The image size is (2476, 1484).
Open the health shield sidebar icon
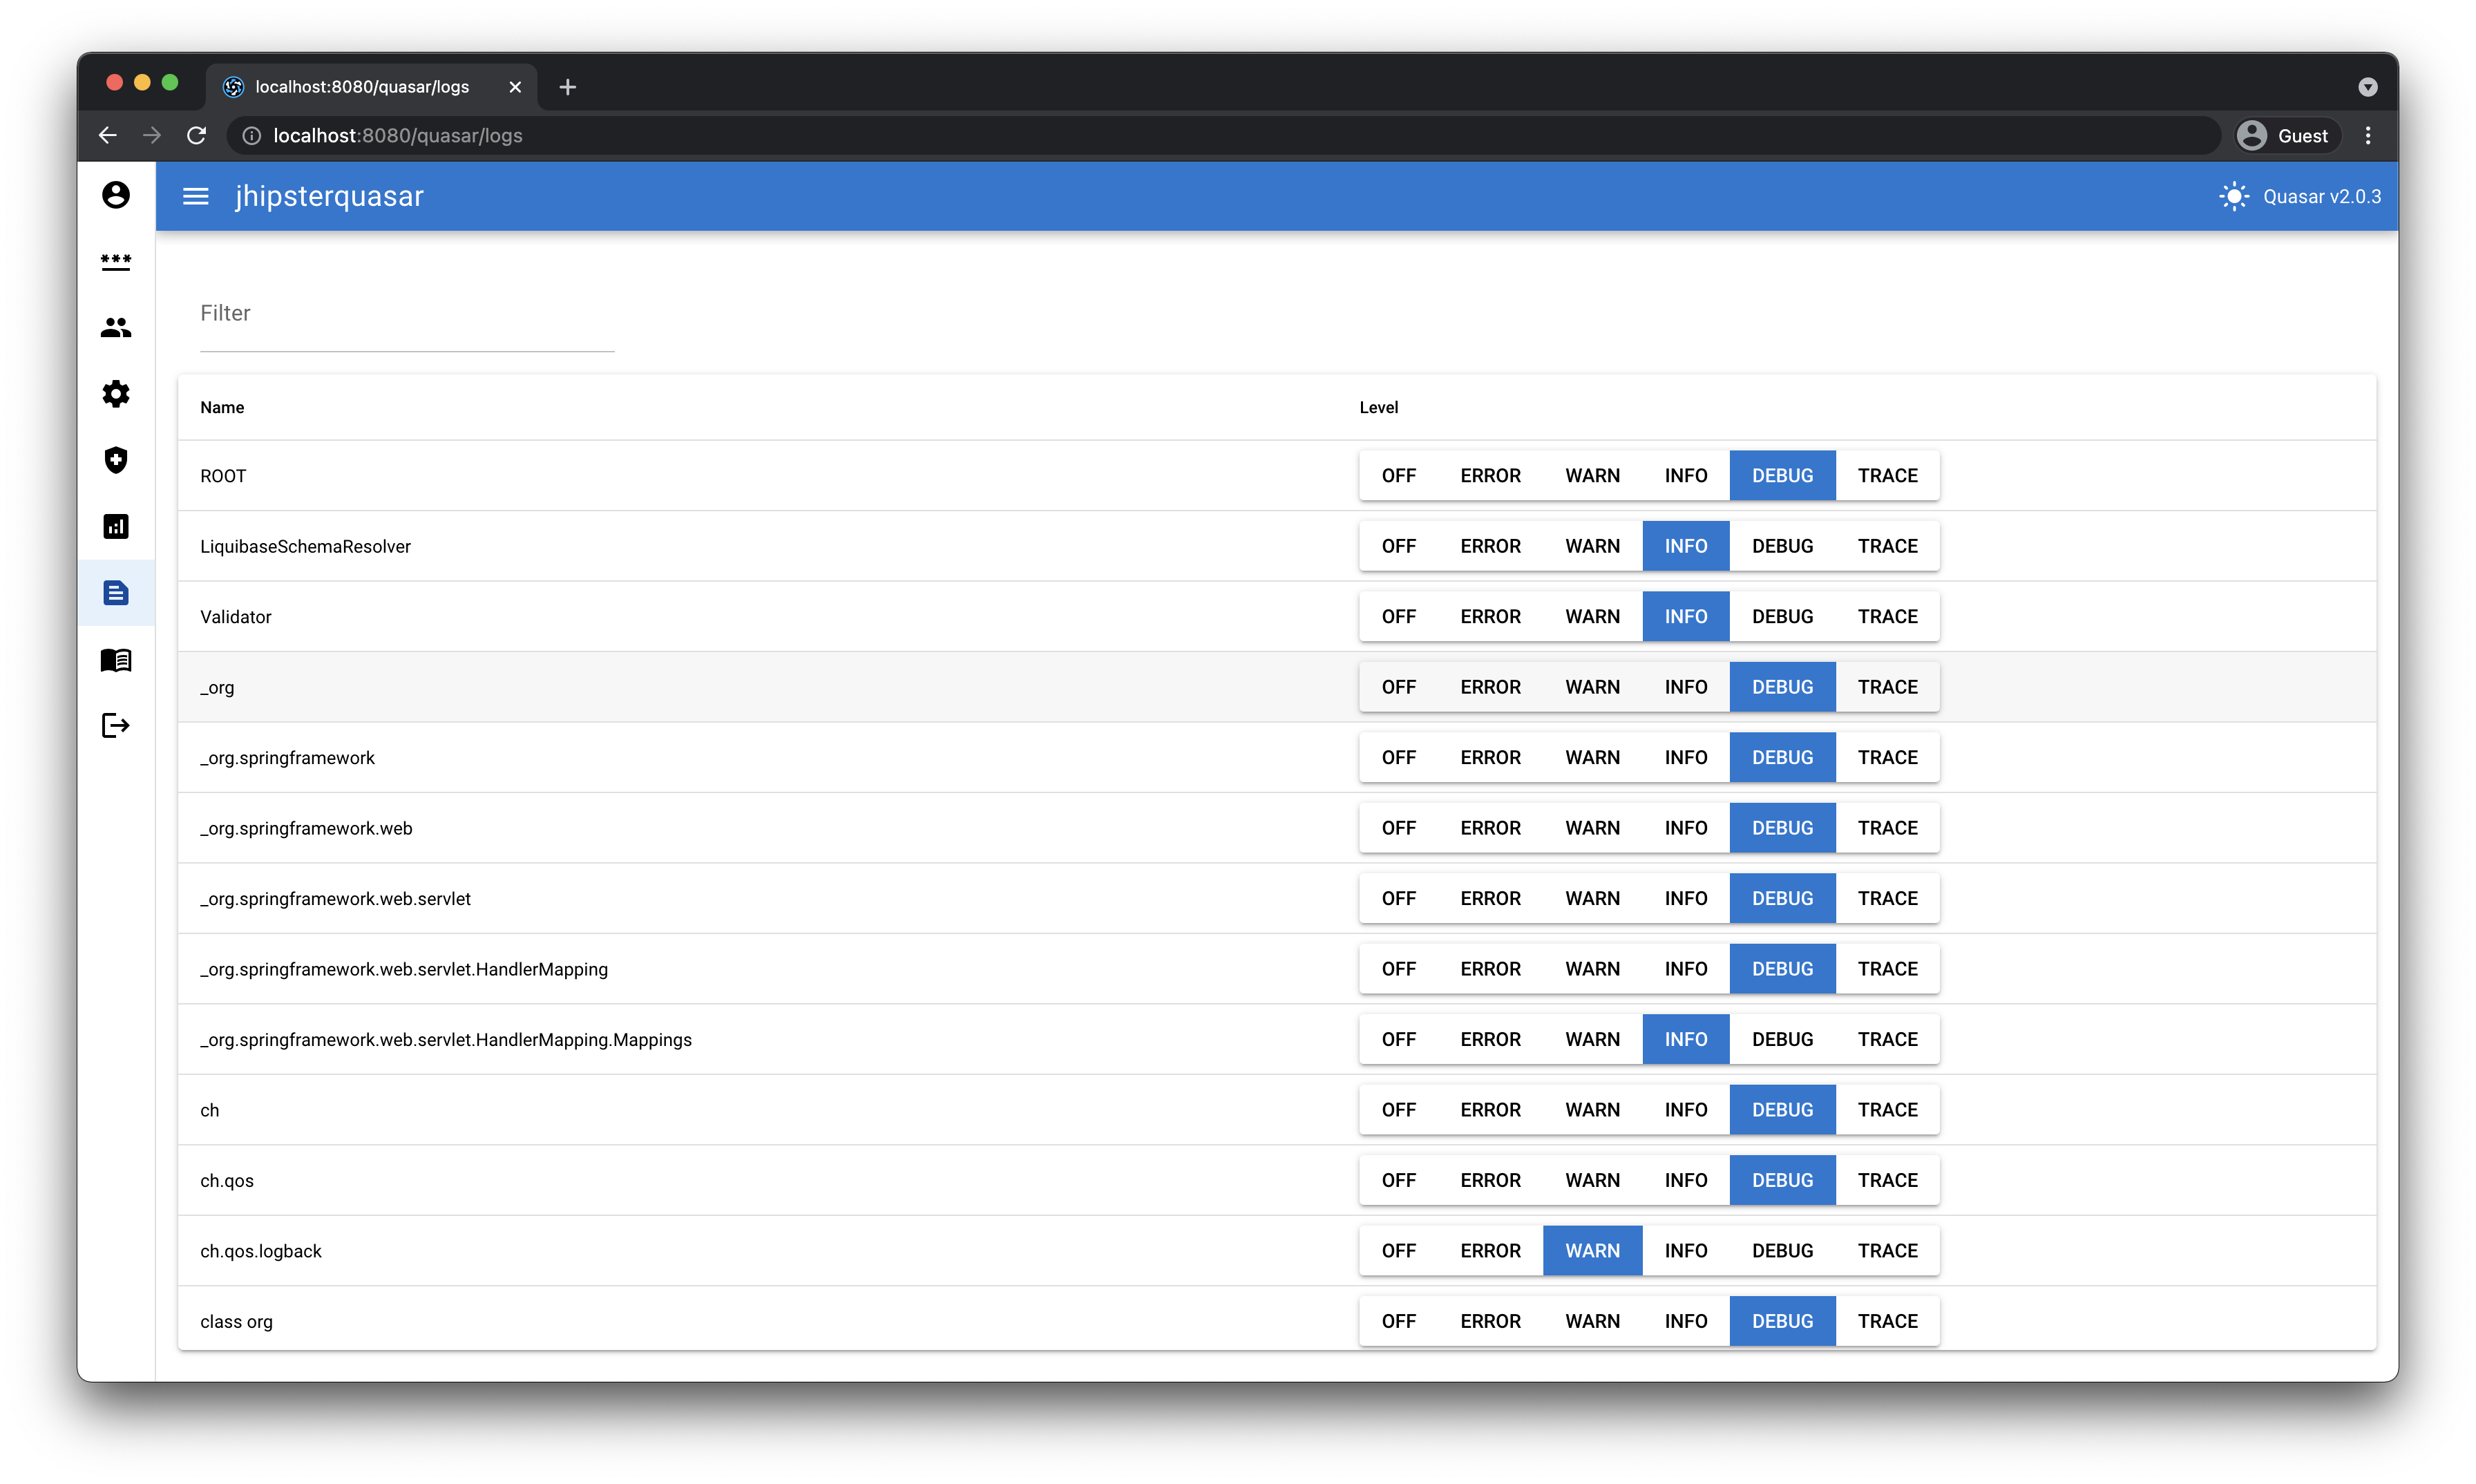pyautogui.click(x=116, y=460)
